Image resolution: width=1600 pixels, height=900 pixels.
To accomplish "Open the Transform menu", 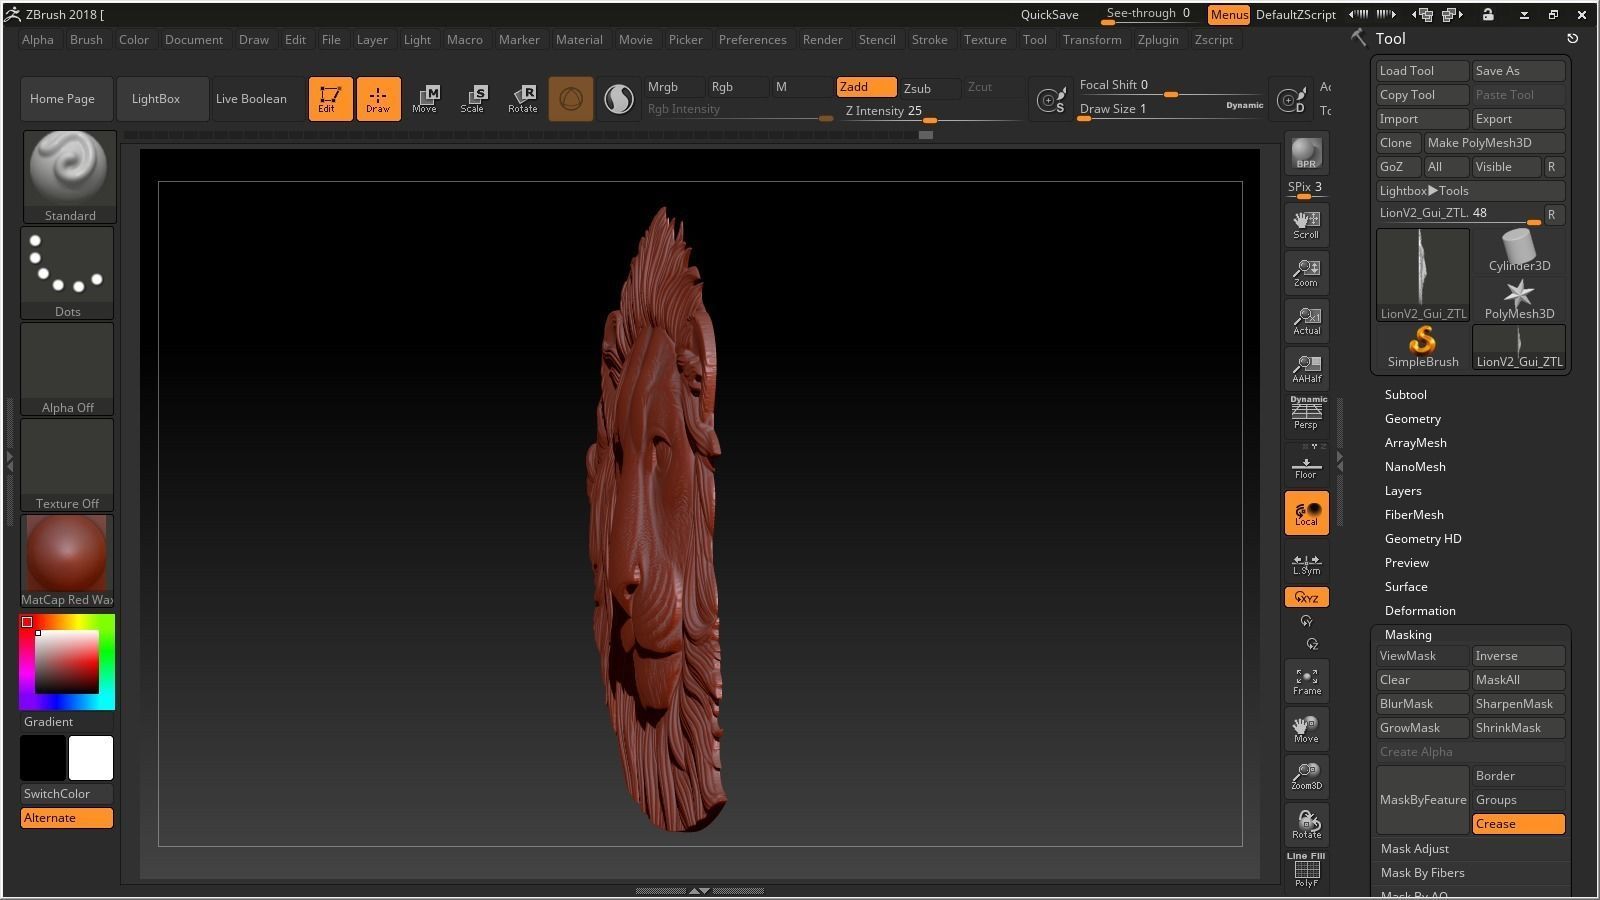I will pos(1092,40).
